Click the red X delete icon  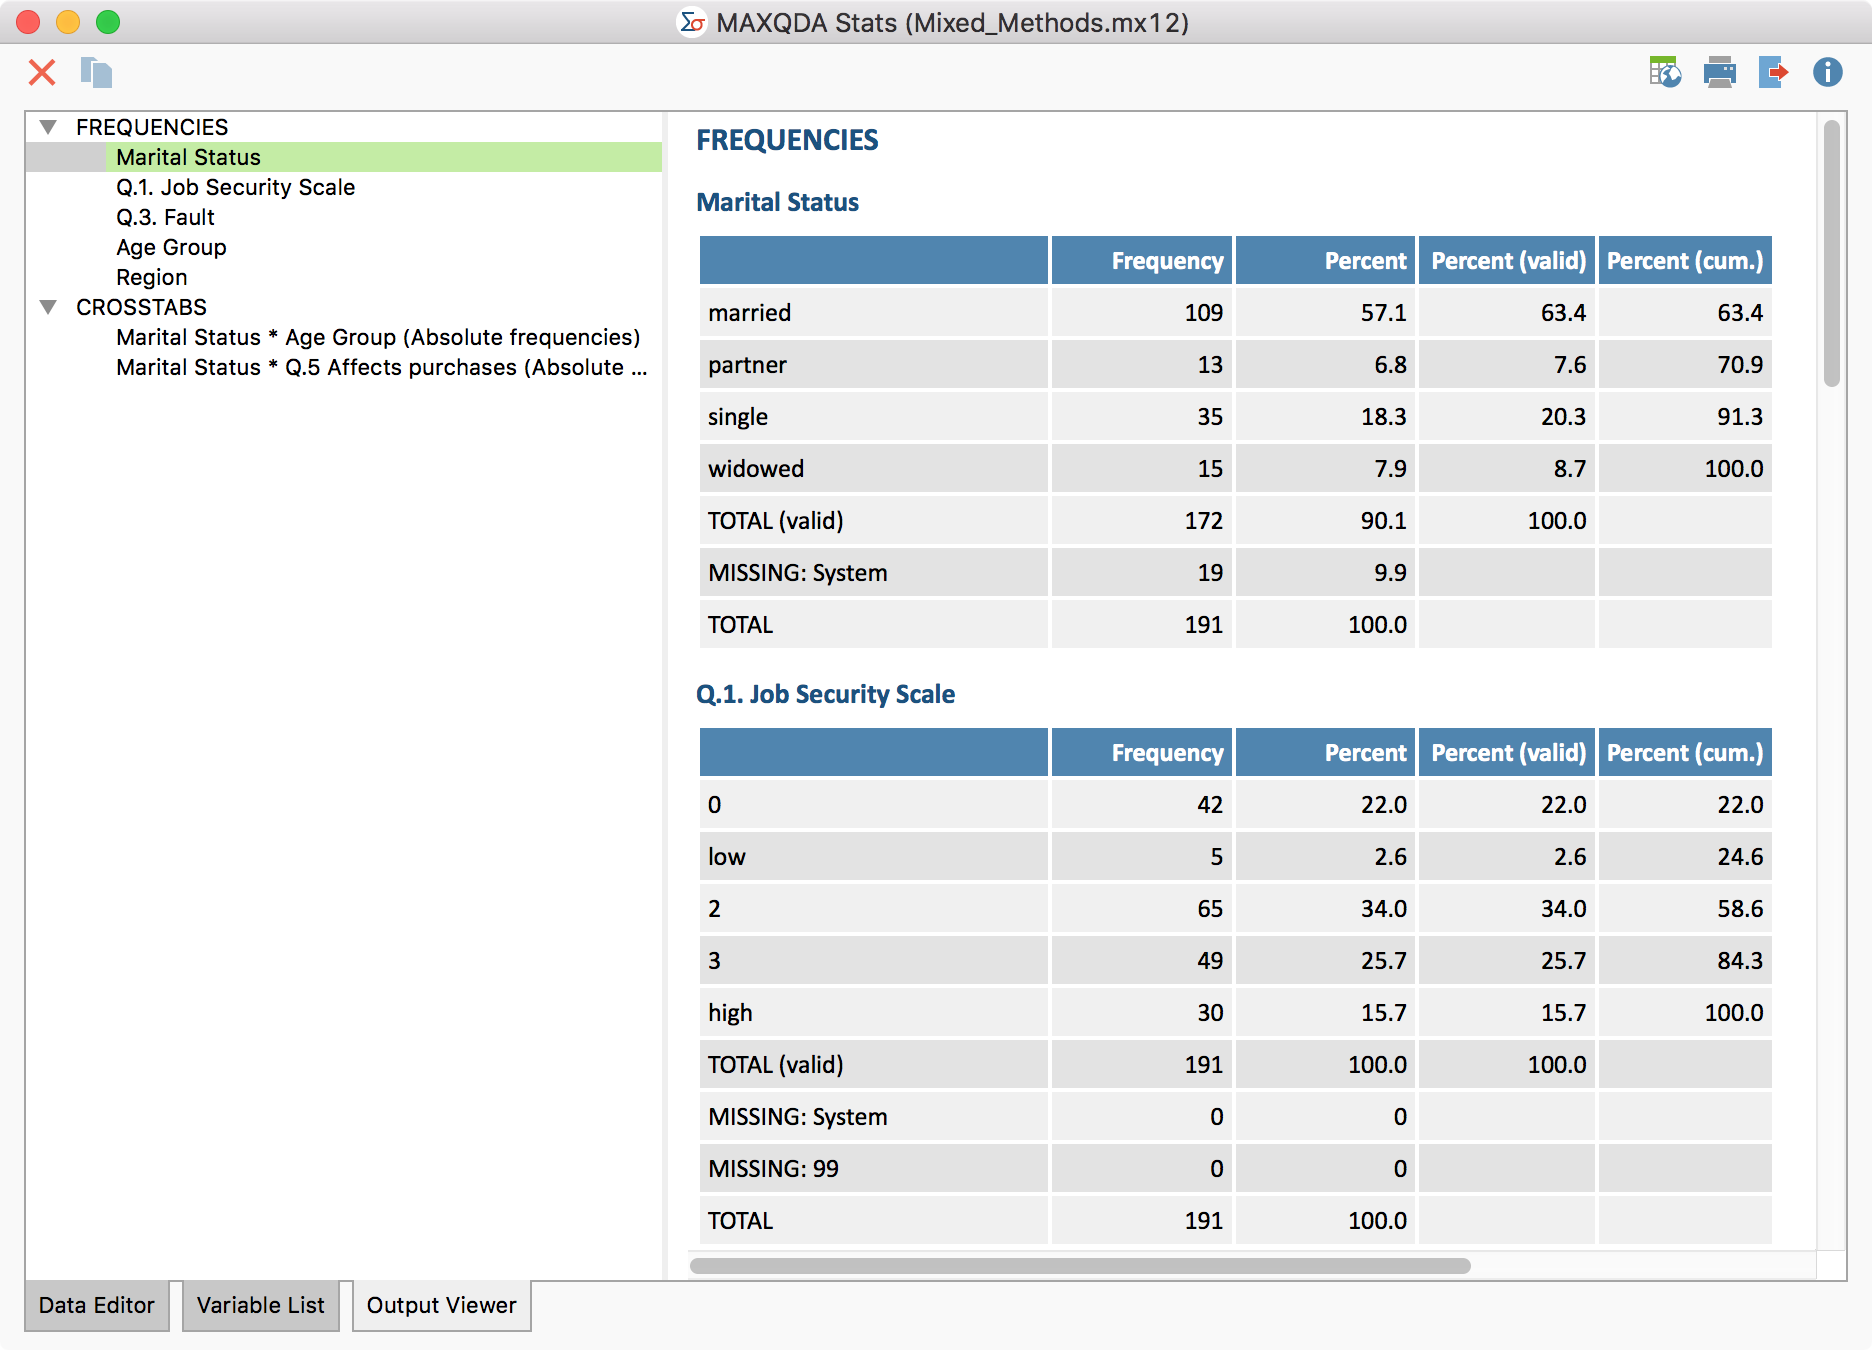(x=42, y=72)
